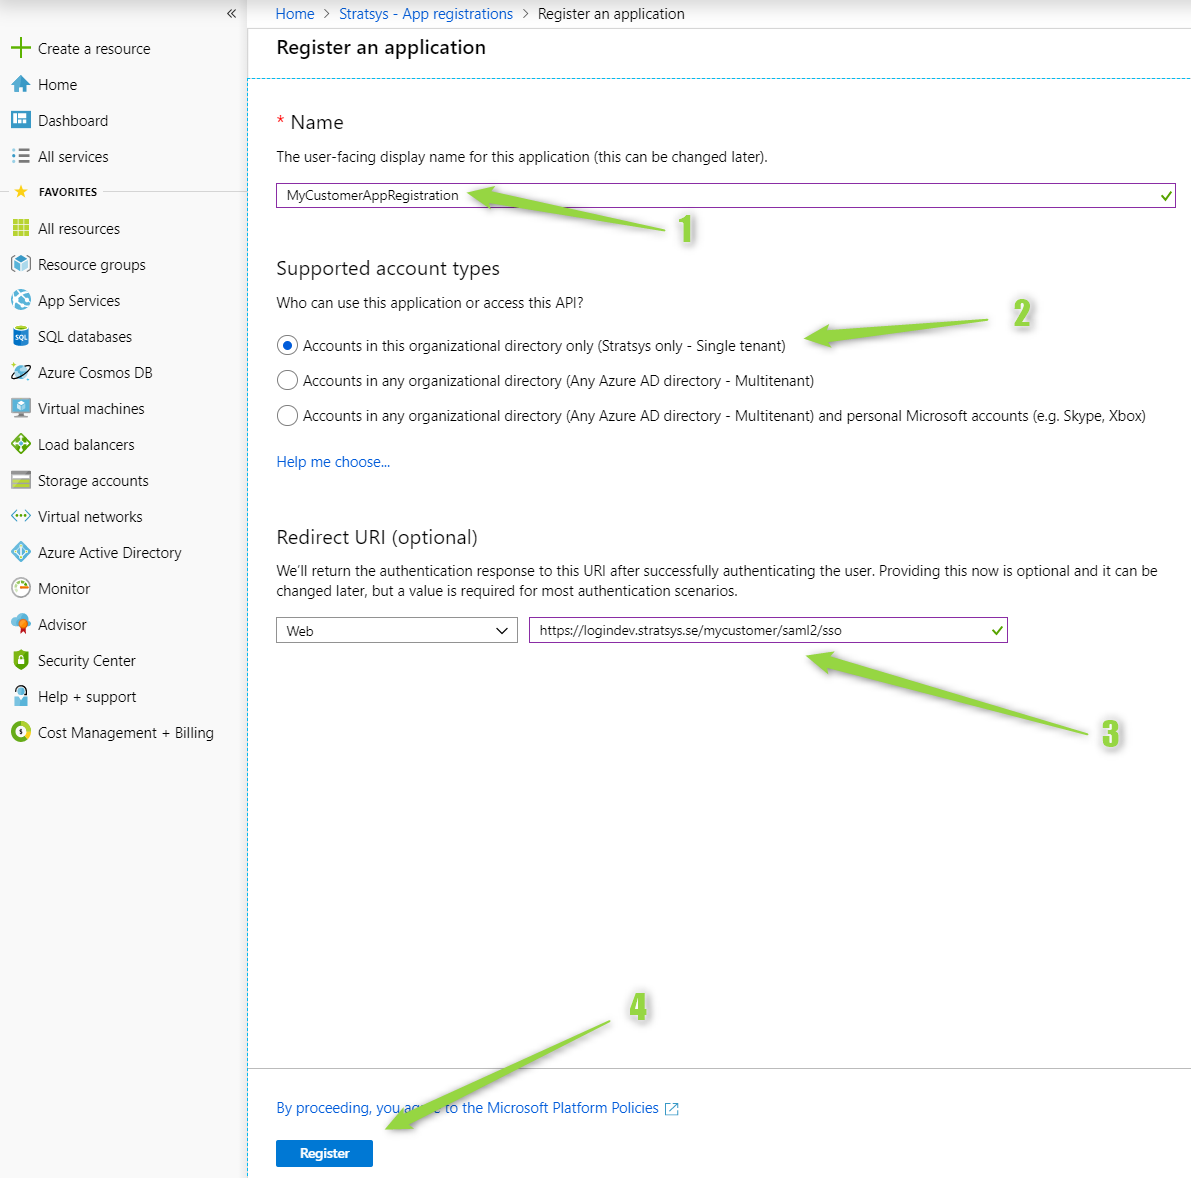Image resolution: width=1191 pixels, height=1178 pixels.
Task: Select Any Azure AD directory Multitenant option
Action: (287, 381)
